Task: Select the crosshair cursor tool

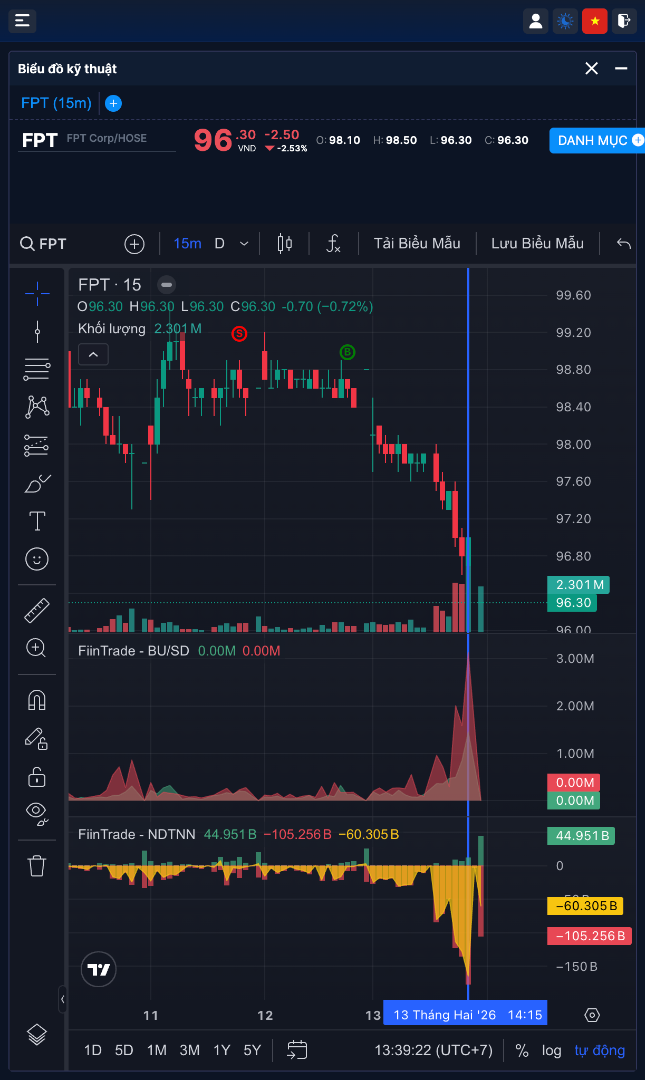Action: [x=37, y=293]
